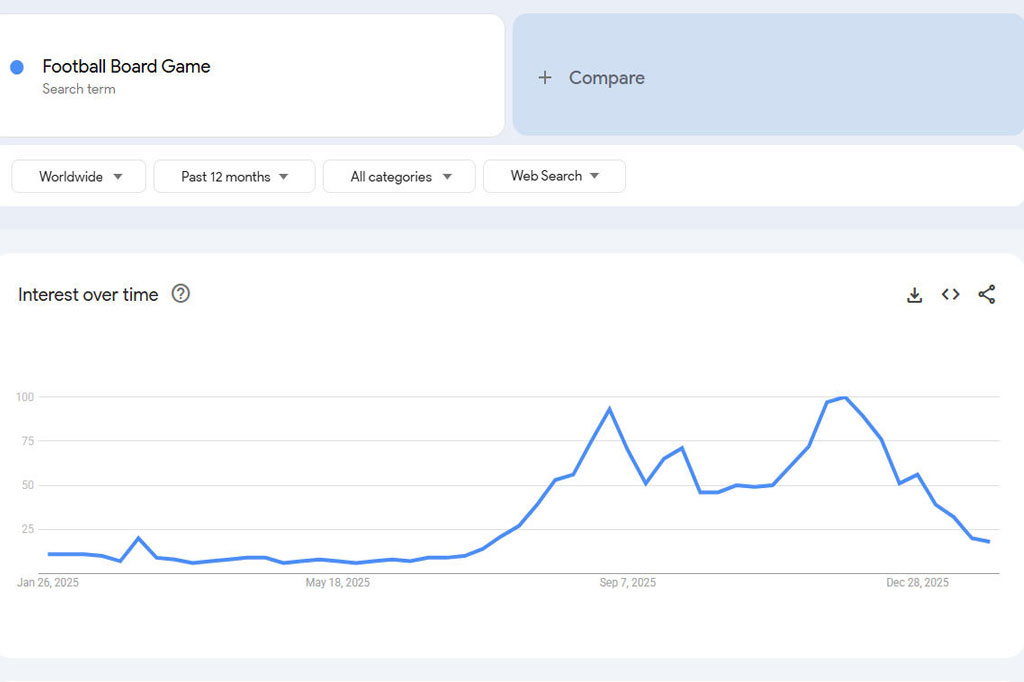The image size is (1024, 682).
Task: Change search type via Web Search dropdown
Action: tap(554, 176)
